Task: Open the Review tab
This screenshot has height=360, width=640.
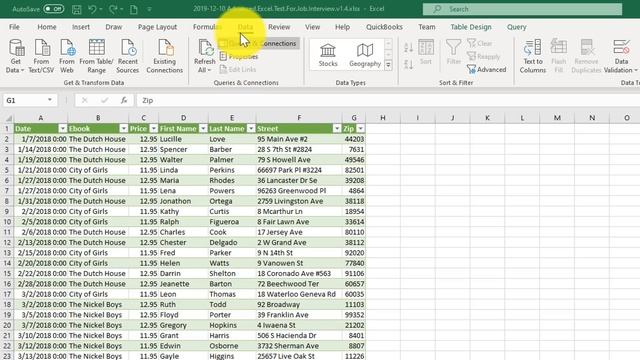Action: coord(279,27)
